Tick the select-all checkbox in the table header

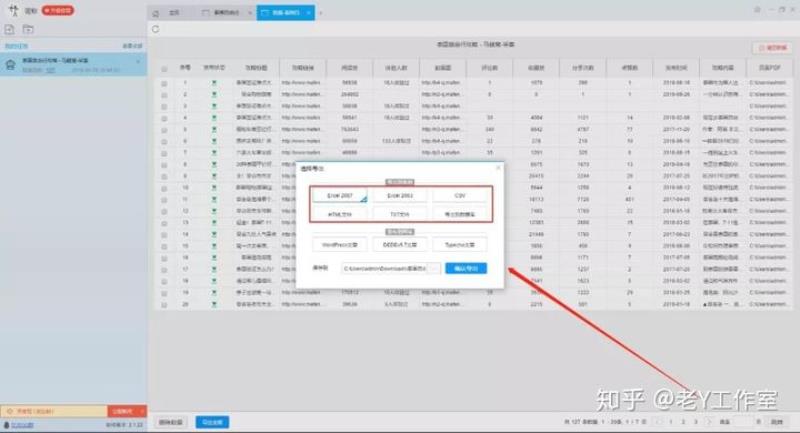[164, 68]
